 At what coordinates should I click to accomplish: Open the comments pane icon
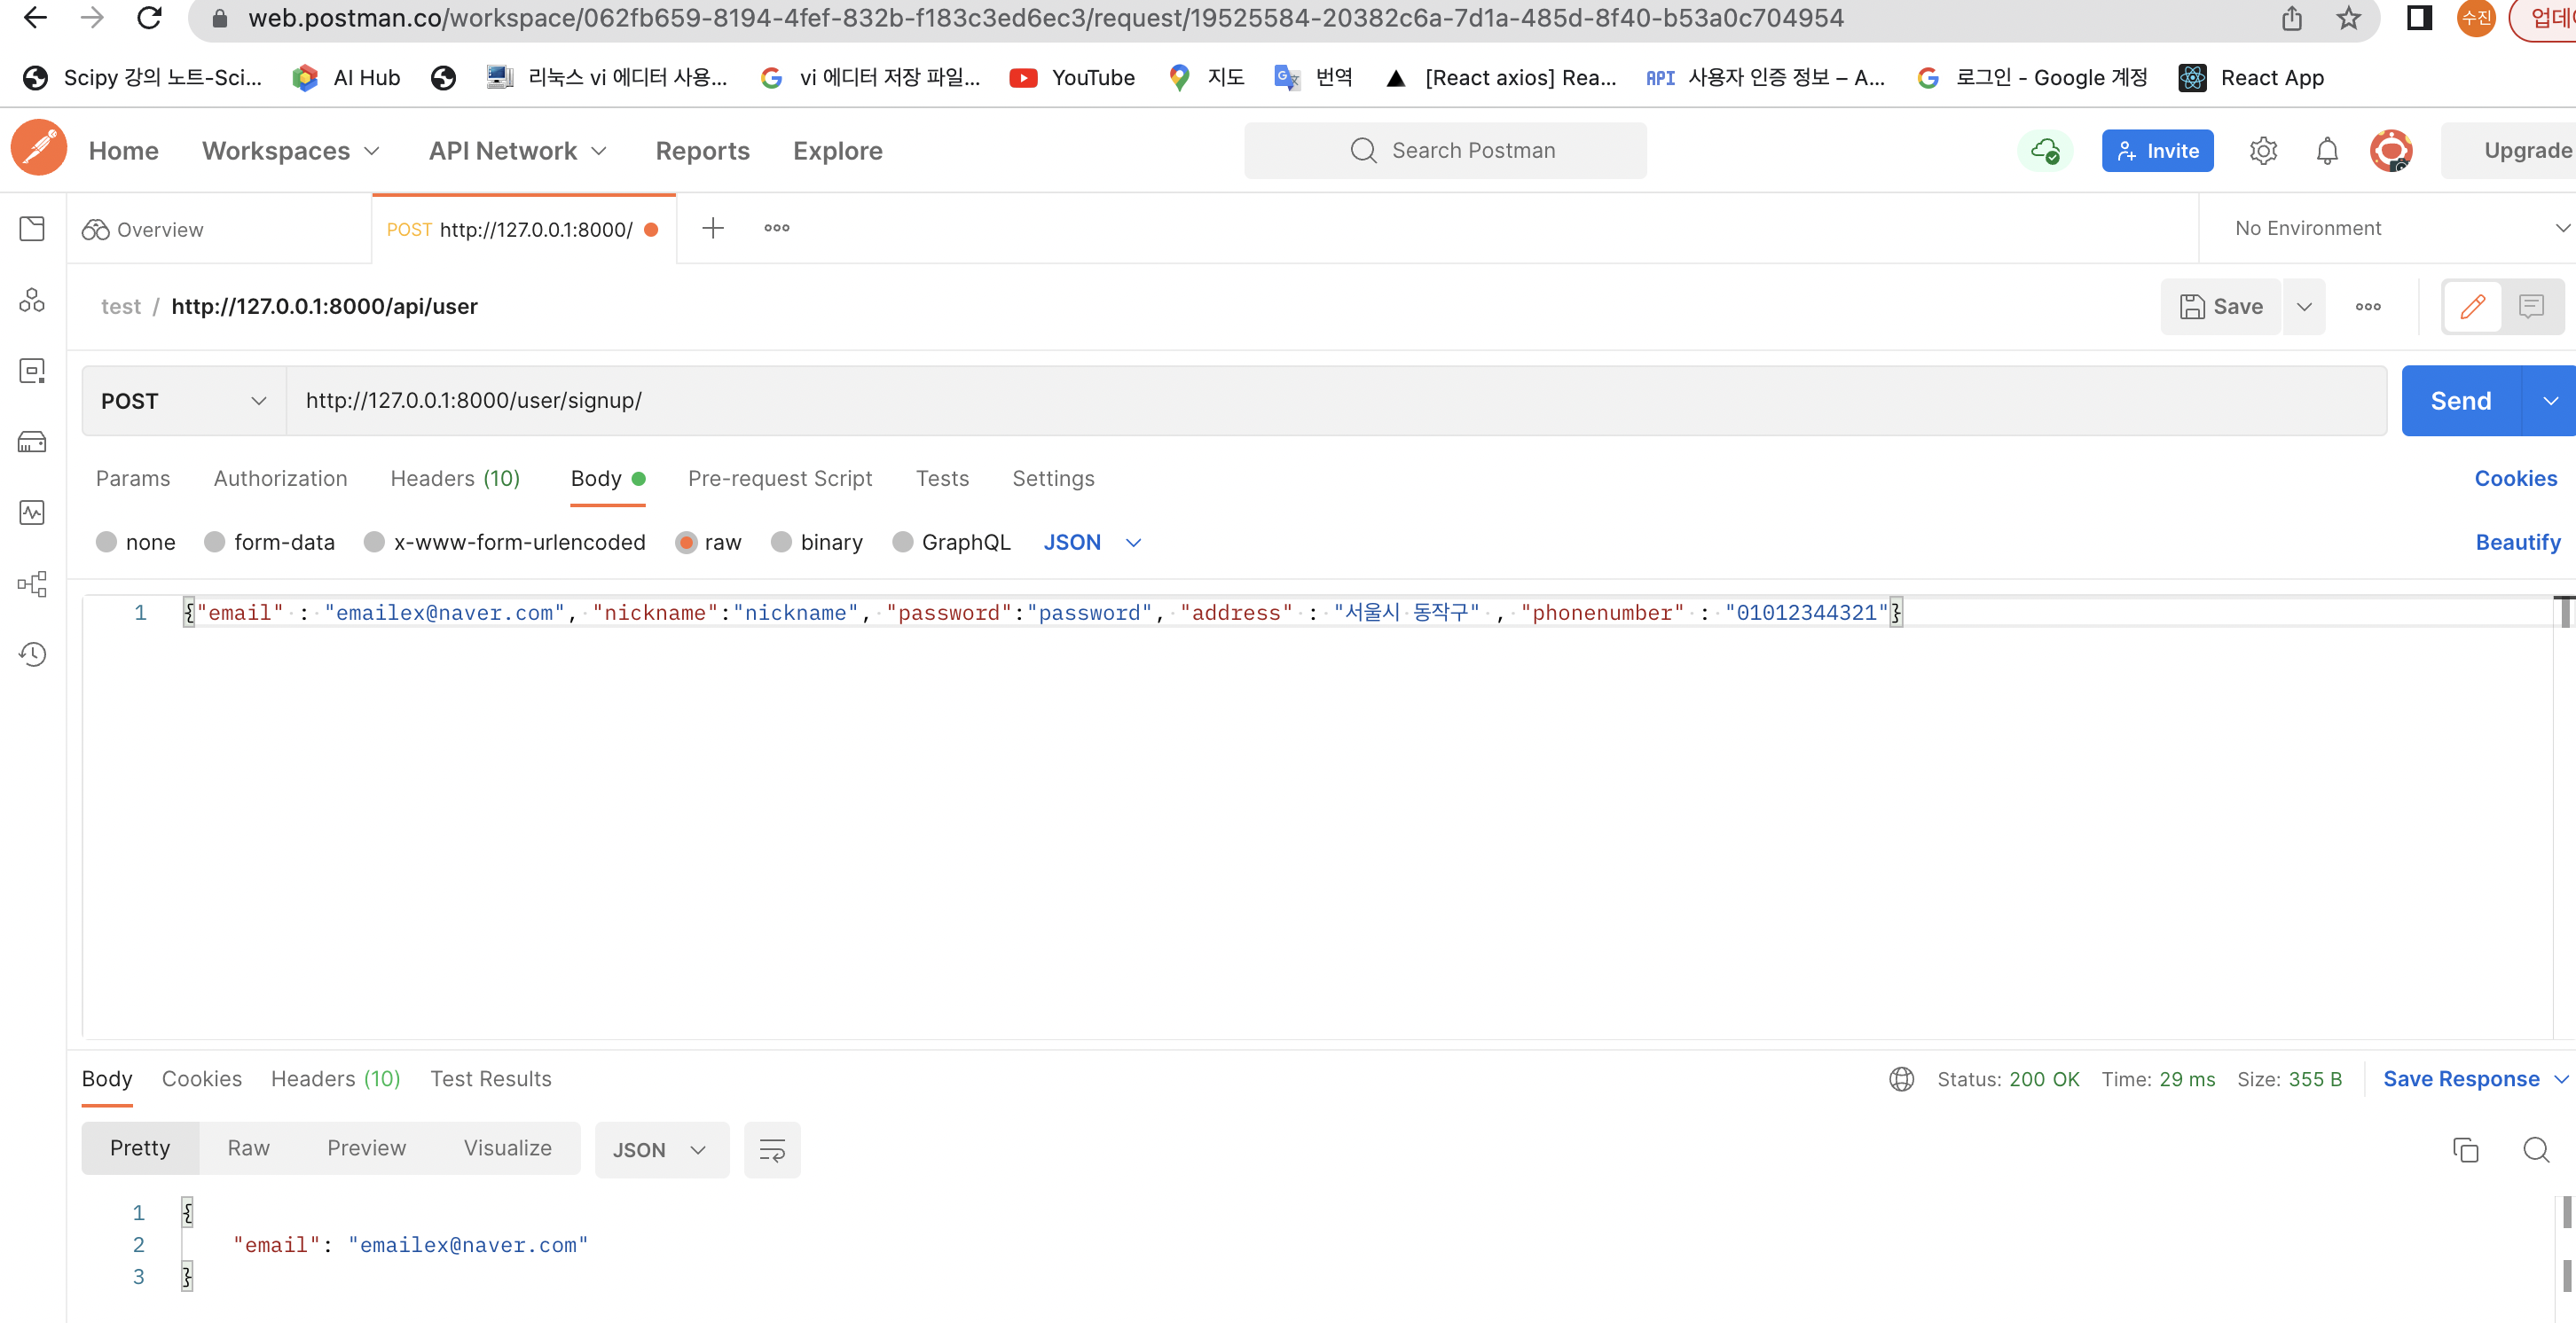pos(2531,306)
